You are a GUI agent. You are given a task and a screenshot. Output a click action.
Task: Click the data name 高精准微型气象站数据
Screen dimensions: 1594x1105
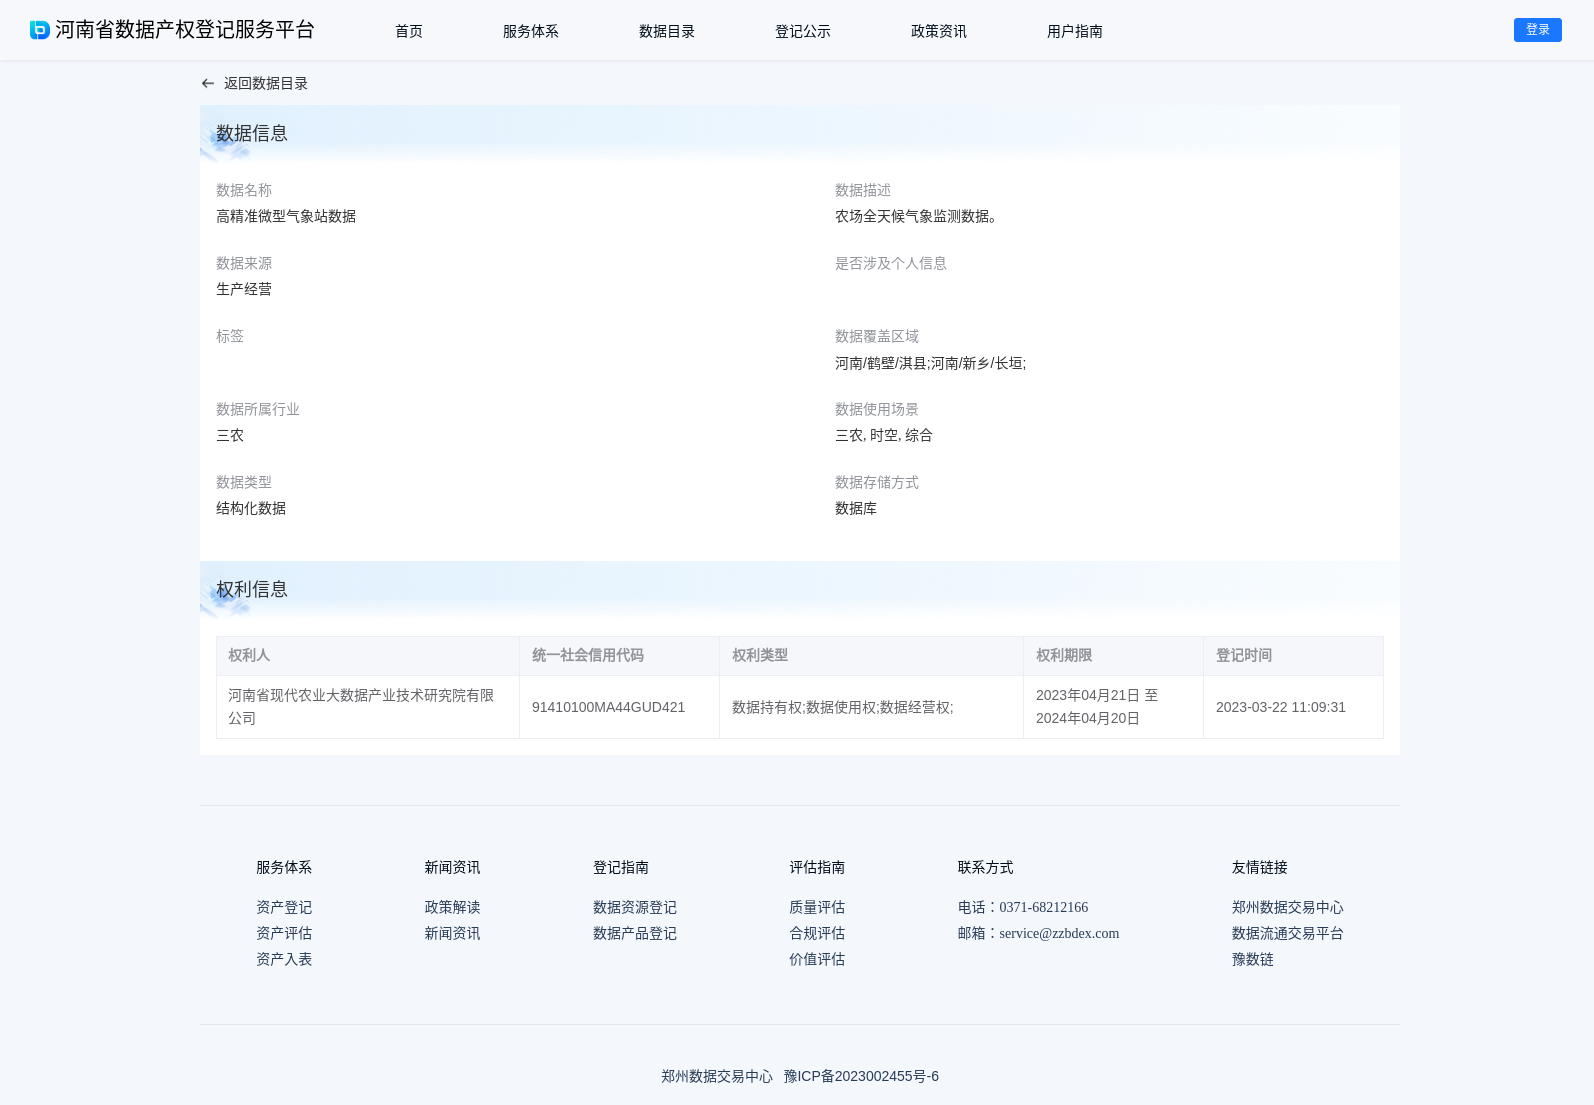[286, 216]
